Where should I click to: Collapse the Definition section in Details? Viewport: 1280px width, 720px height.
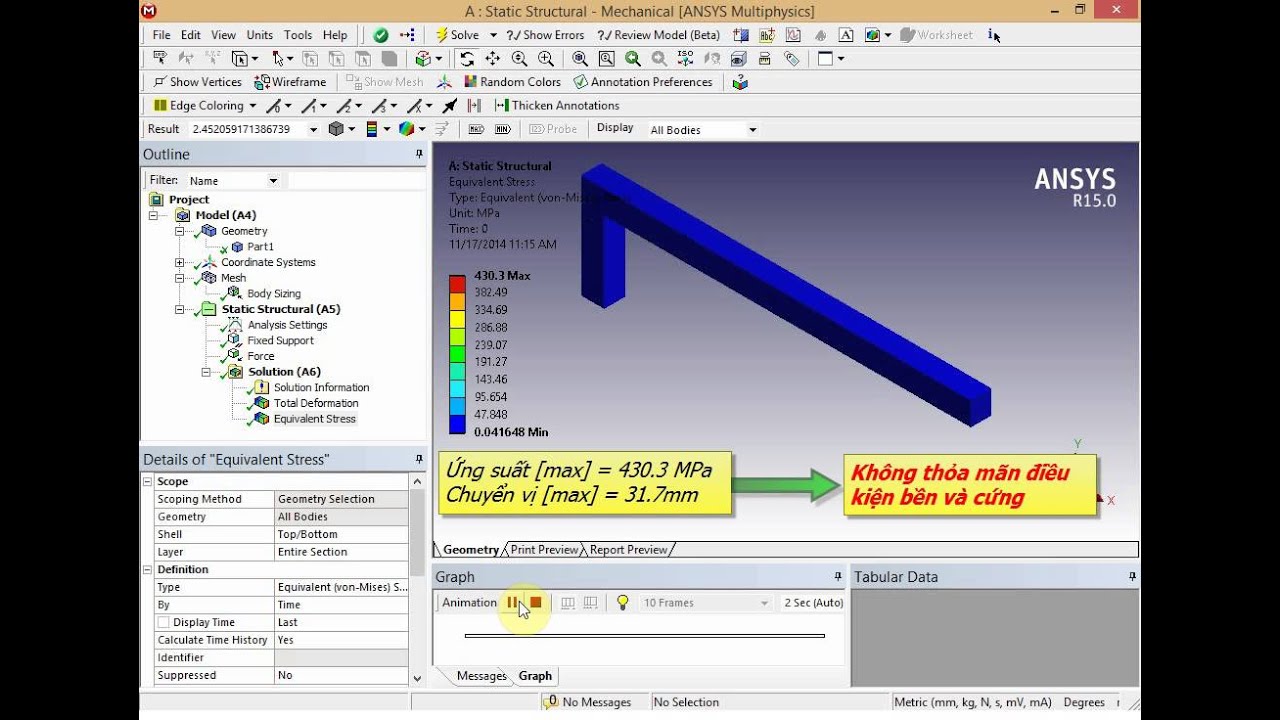pyautogui.click(x=148, y=569)
